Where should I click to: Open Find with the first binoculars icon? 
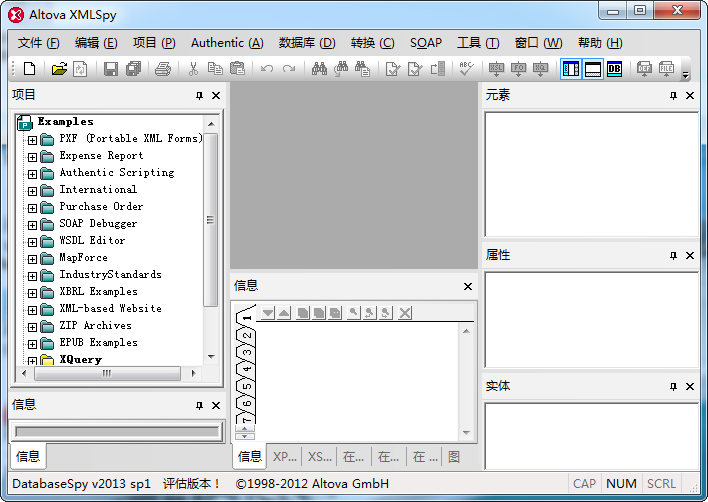pos(319,69)
